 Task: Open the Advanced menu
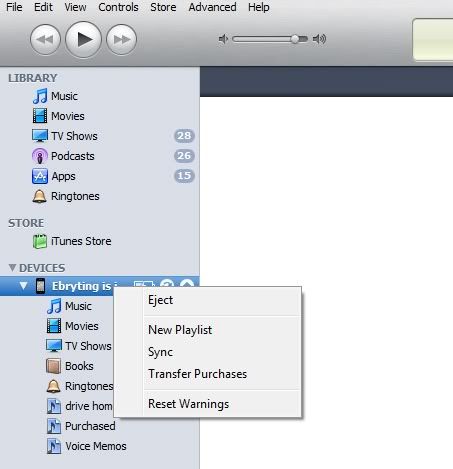(212, 7)
